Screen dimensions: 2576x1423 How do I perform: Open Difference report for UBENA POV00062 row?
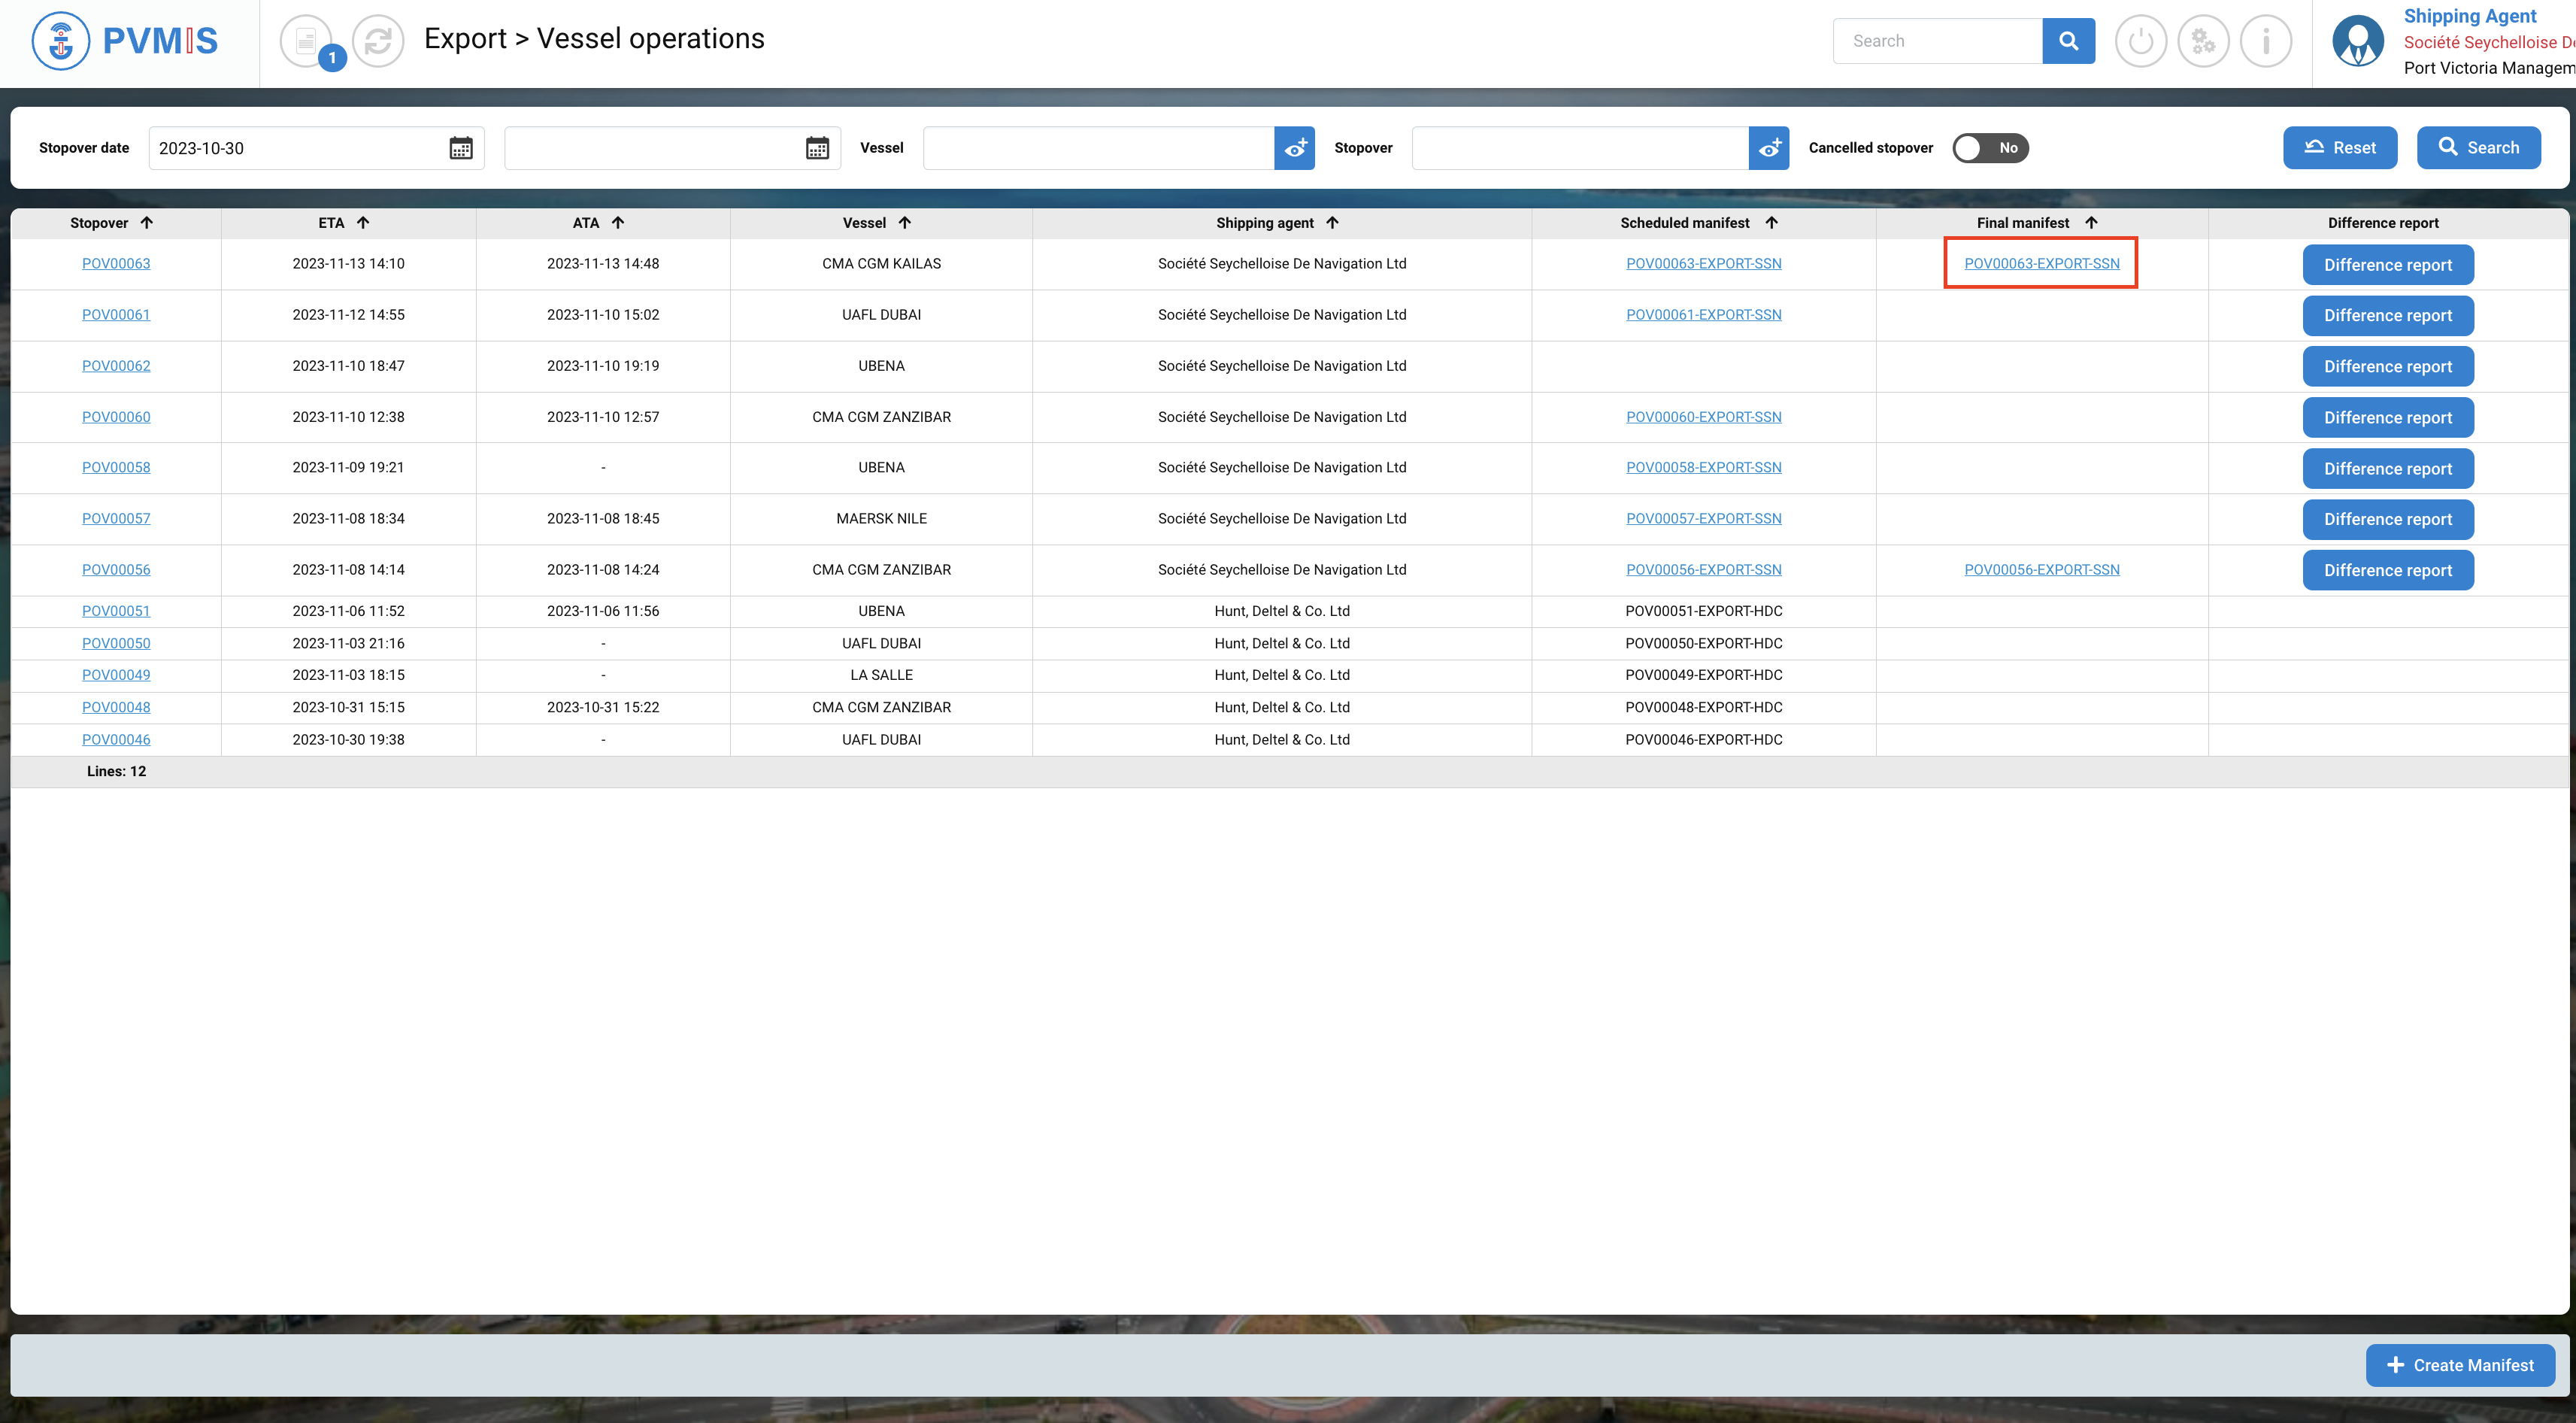[x=2387, y=367]
